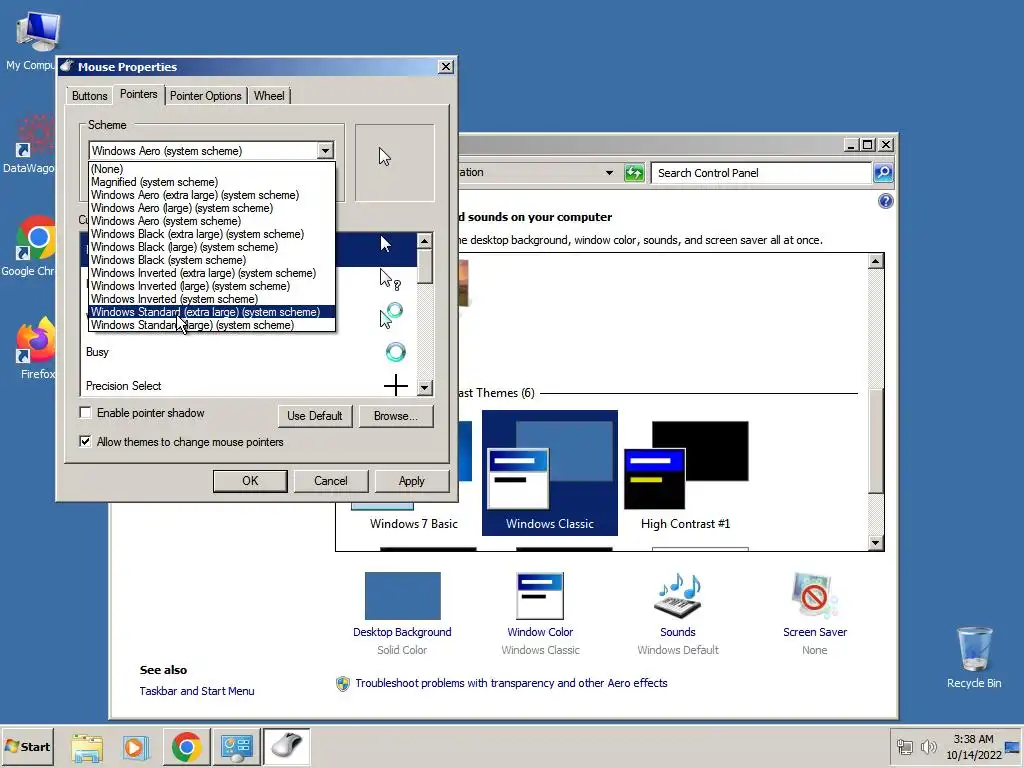Click Cancel in Mouse Properties
This screenshot has width=1024, height=768.
pyautogui.click(x=330, y=481)
